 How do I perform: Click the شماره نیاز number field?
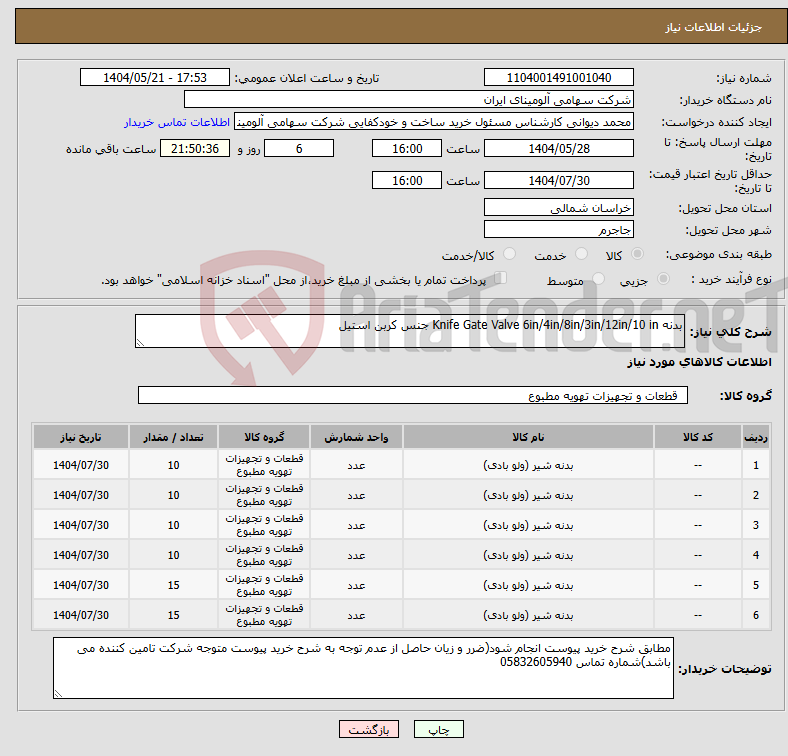(558, 78)
